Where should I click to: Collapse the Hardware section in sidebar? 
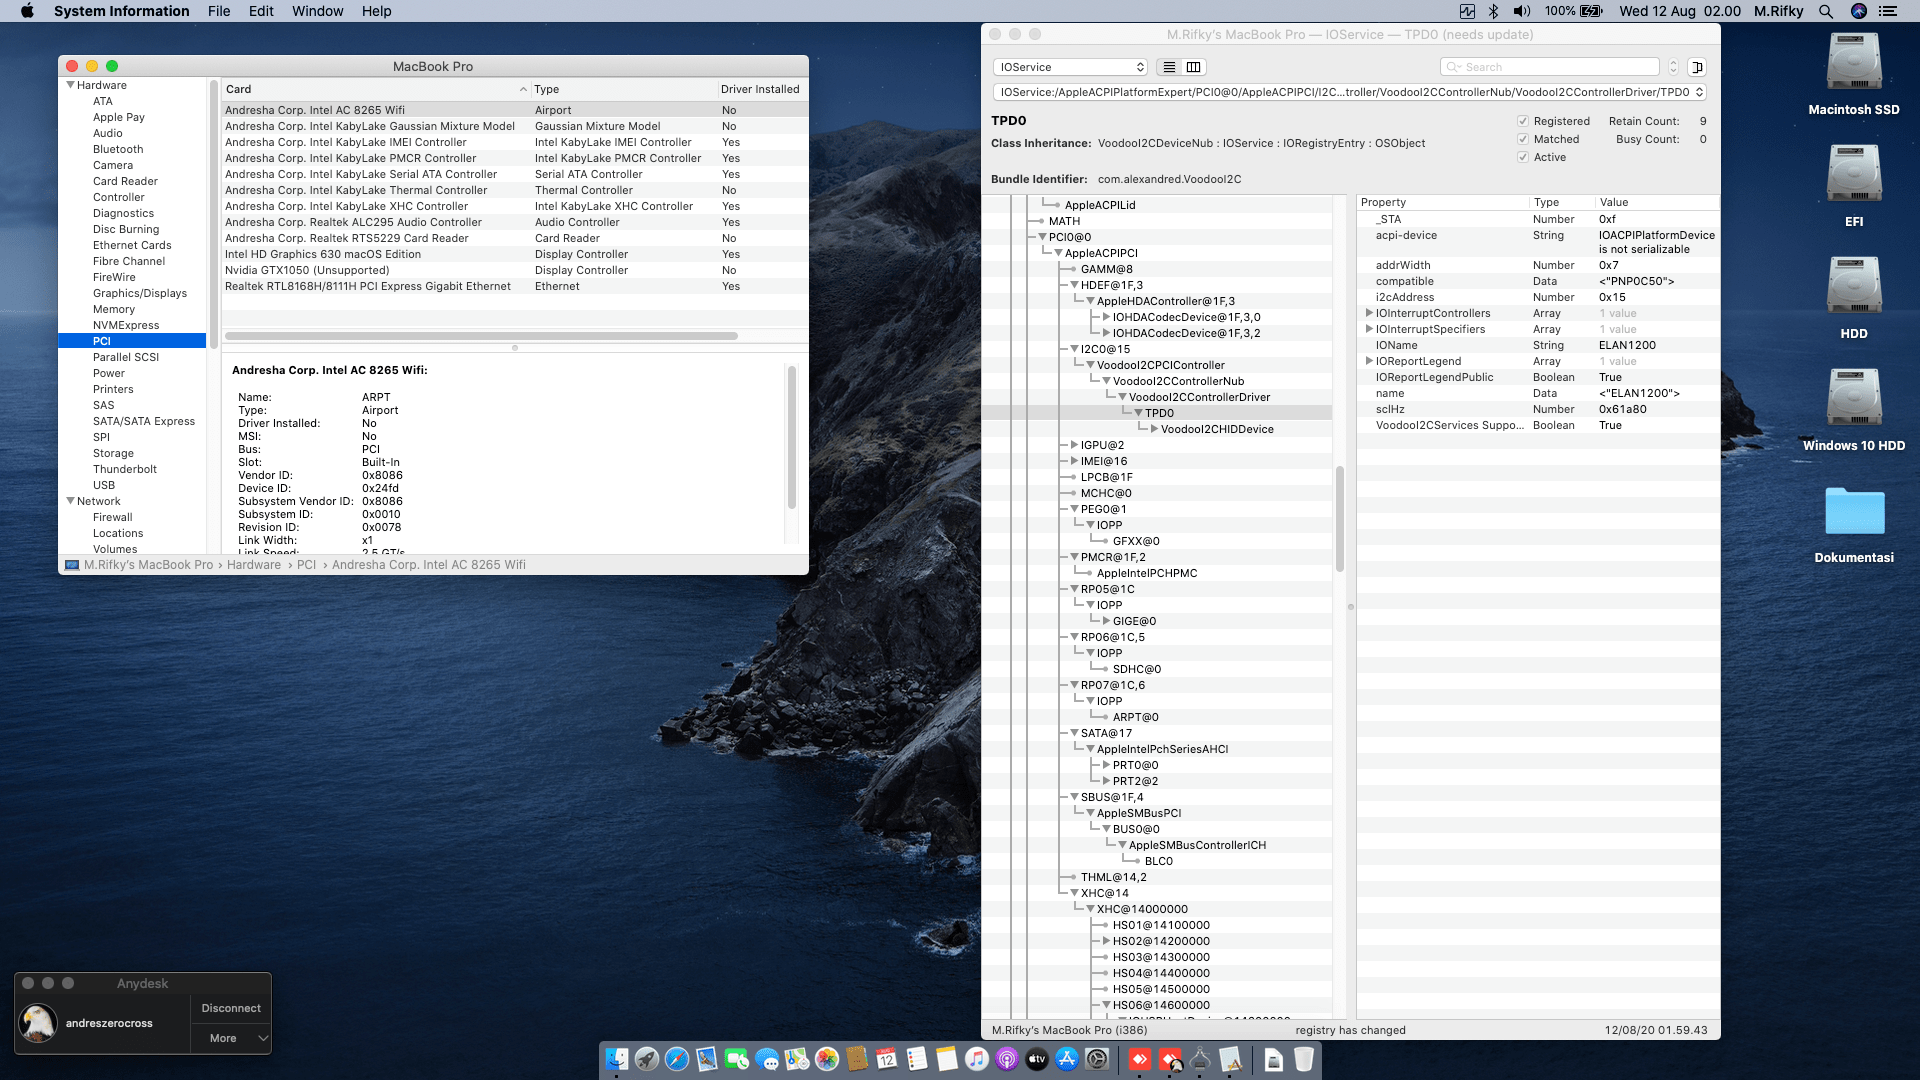click(71, 85)
